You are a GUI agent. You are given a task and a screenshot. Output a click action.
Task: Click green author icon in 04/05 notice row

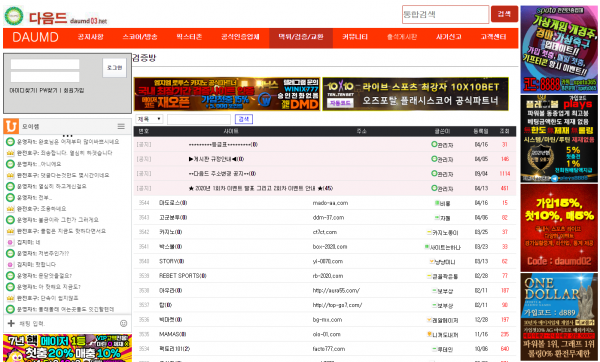(x=434, y=159)
